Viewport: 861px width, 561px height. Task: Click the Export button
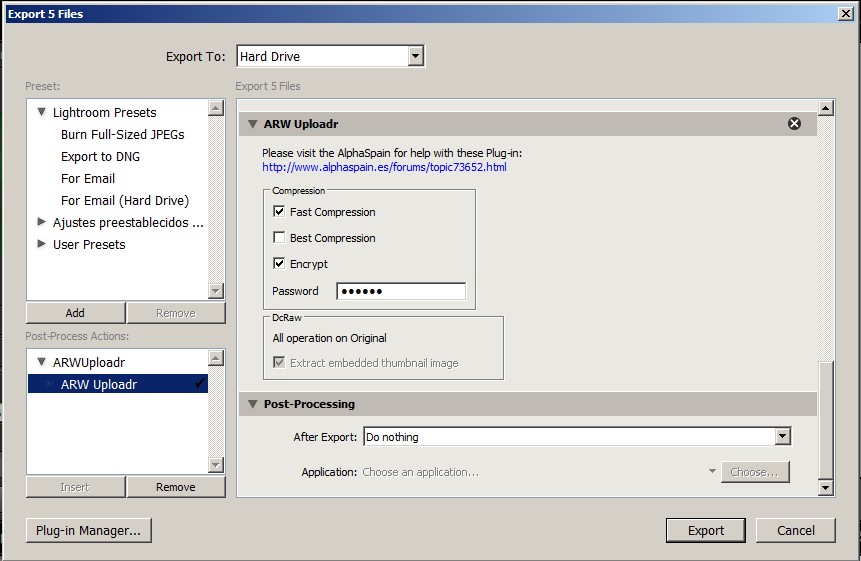(705, 530)
